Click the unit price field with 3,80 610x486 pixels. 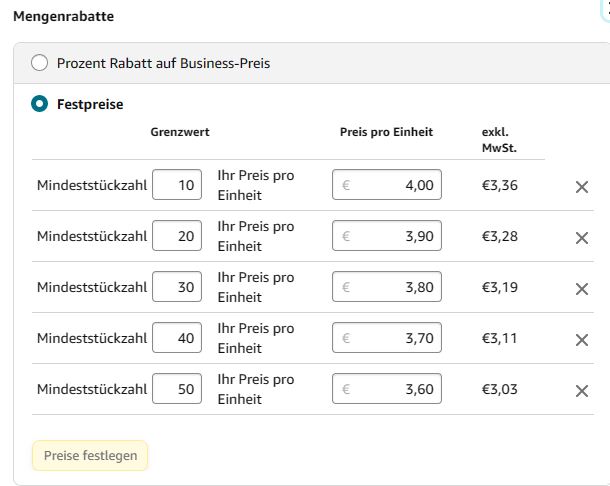pyautogui.click(x=387, y=286)
